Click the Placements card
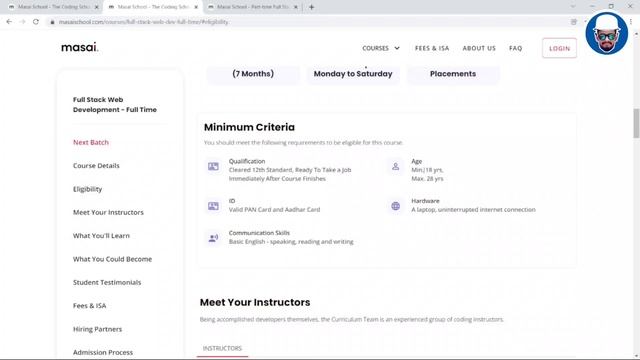 pyautogui.click(x=453, y=74)
